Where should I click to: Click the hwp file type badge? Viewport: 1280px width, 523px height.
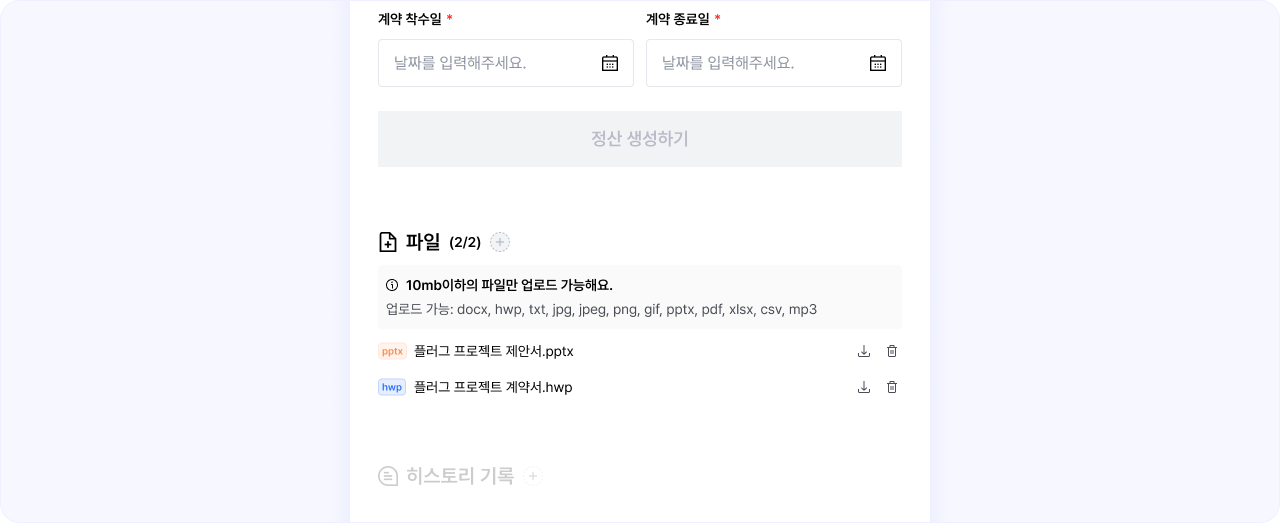392,387
